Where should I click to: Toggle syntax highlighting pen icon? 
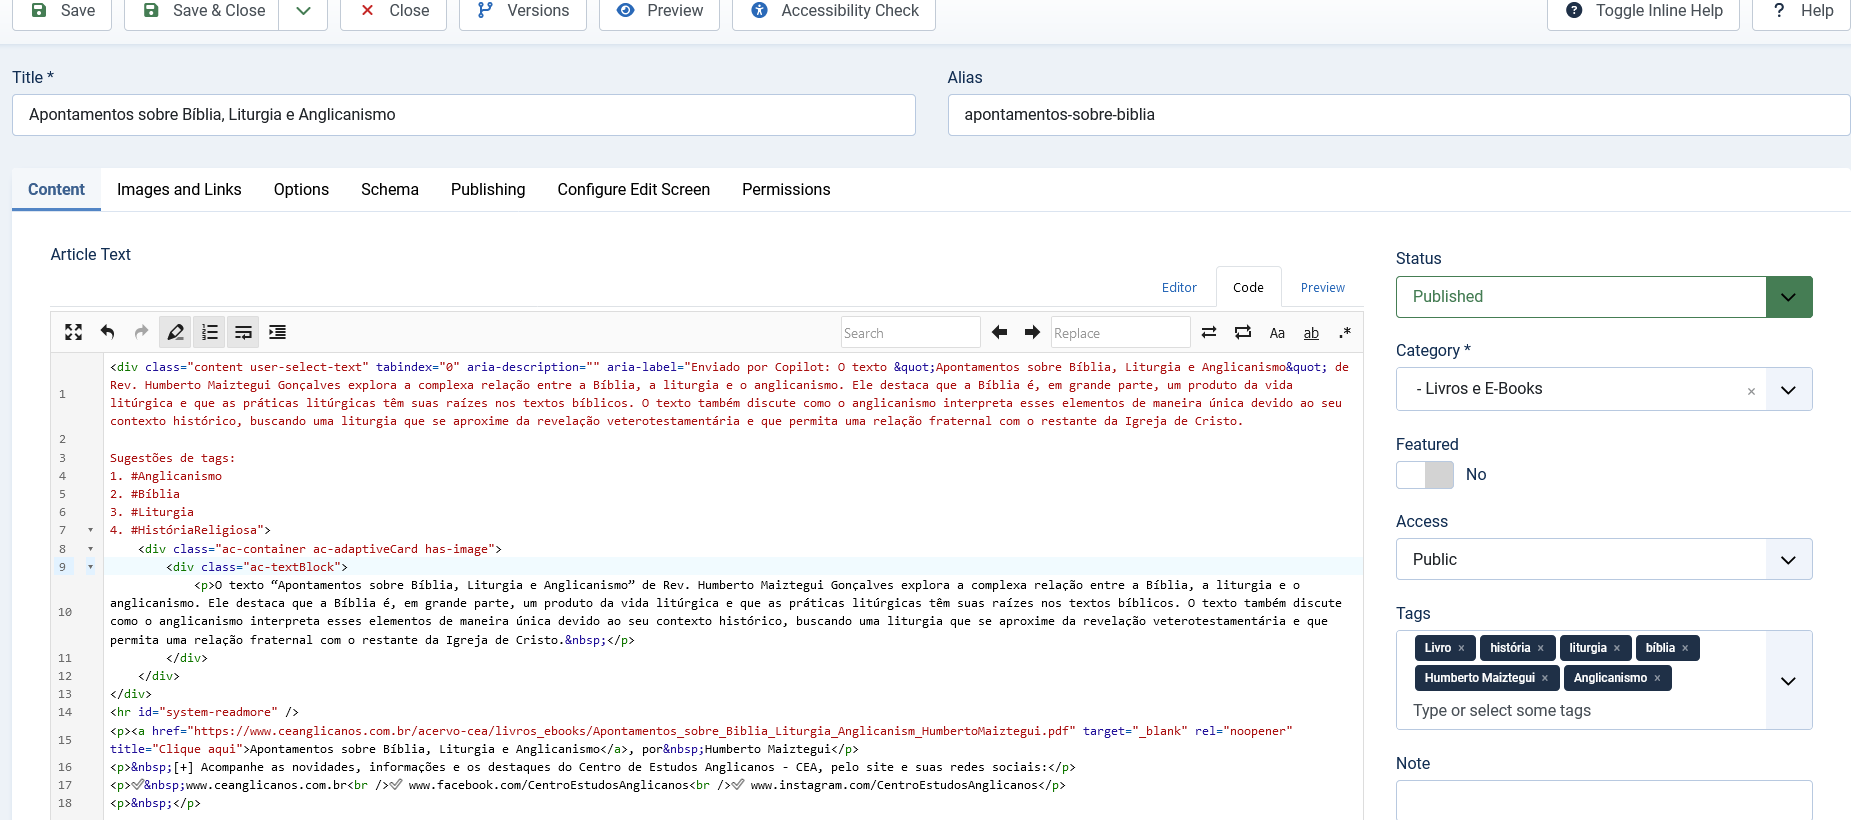pyautogui.click(x=175, y=332)
